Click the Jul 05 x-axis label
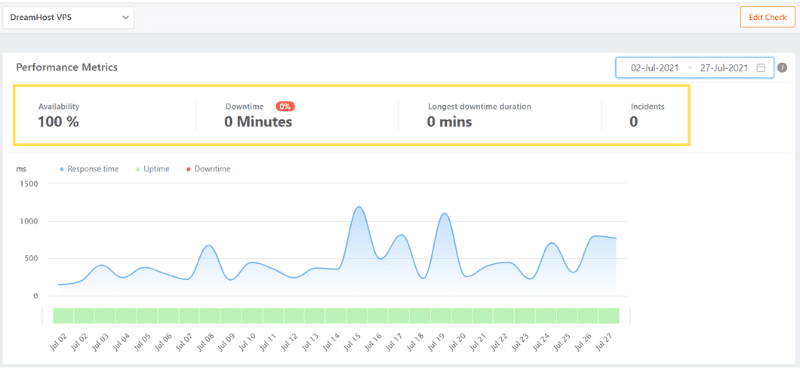 142,342
